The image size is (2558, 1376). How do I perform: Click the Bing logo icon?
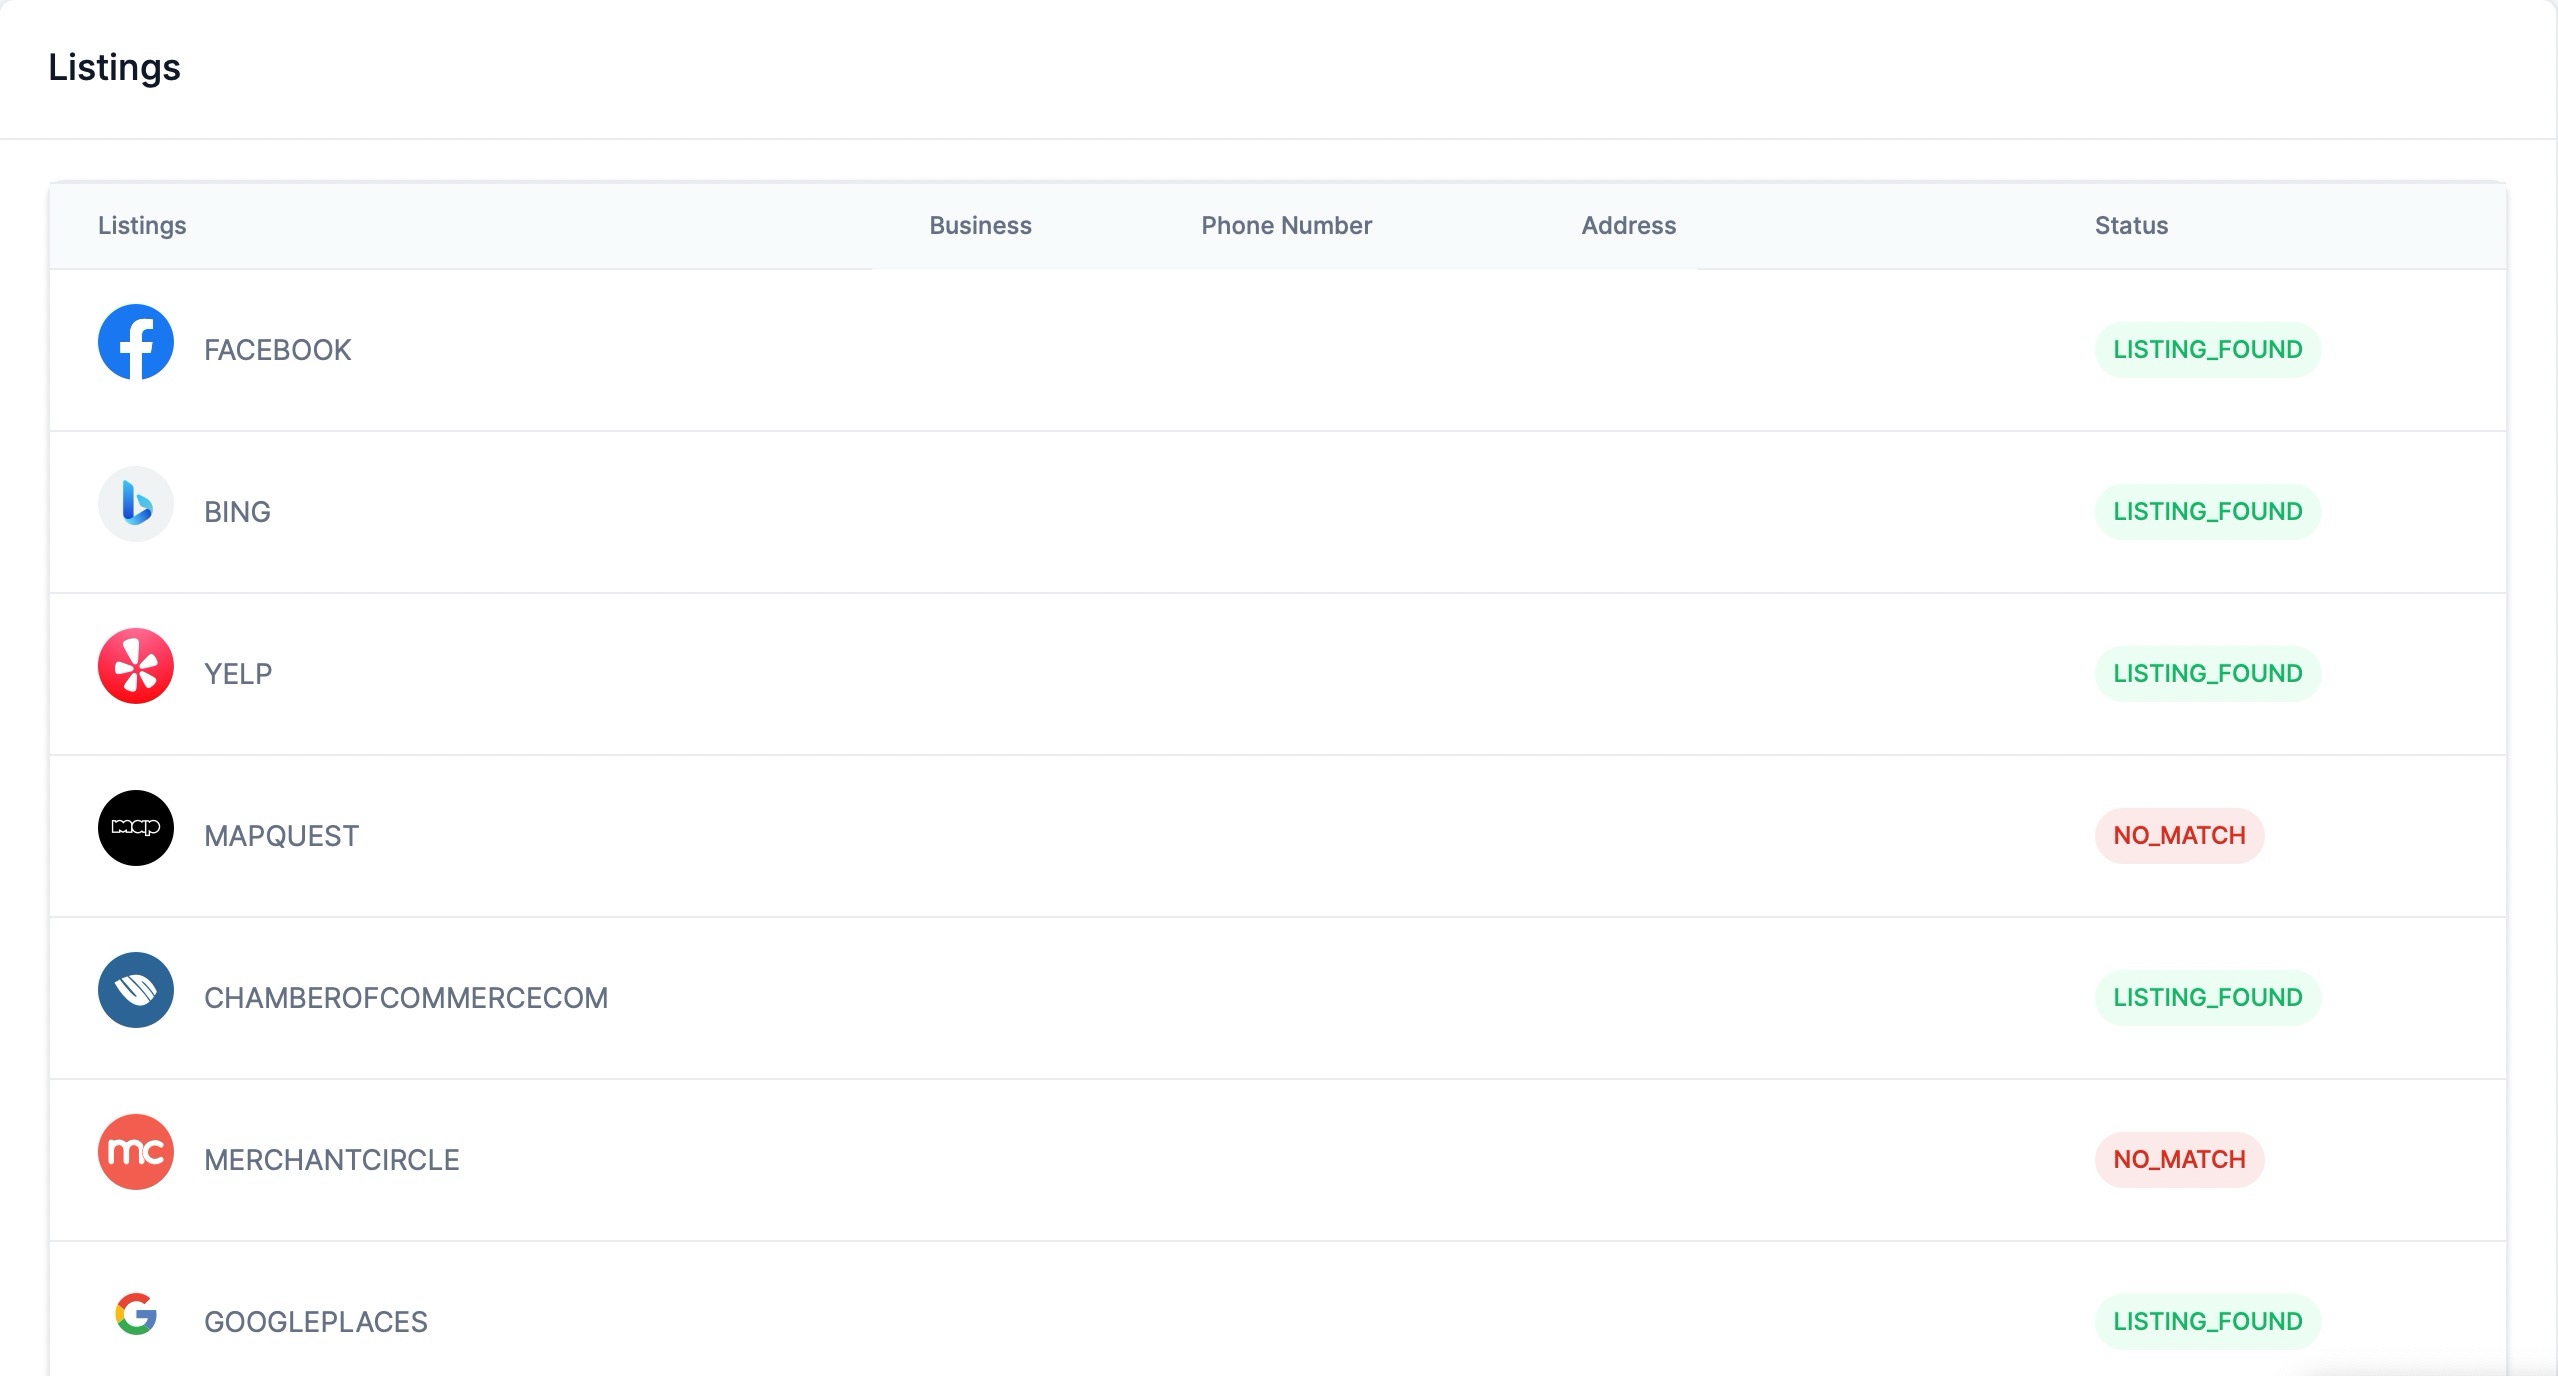[136, 504]
